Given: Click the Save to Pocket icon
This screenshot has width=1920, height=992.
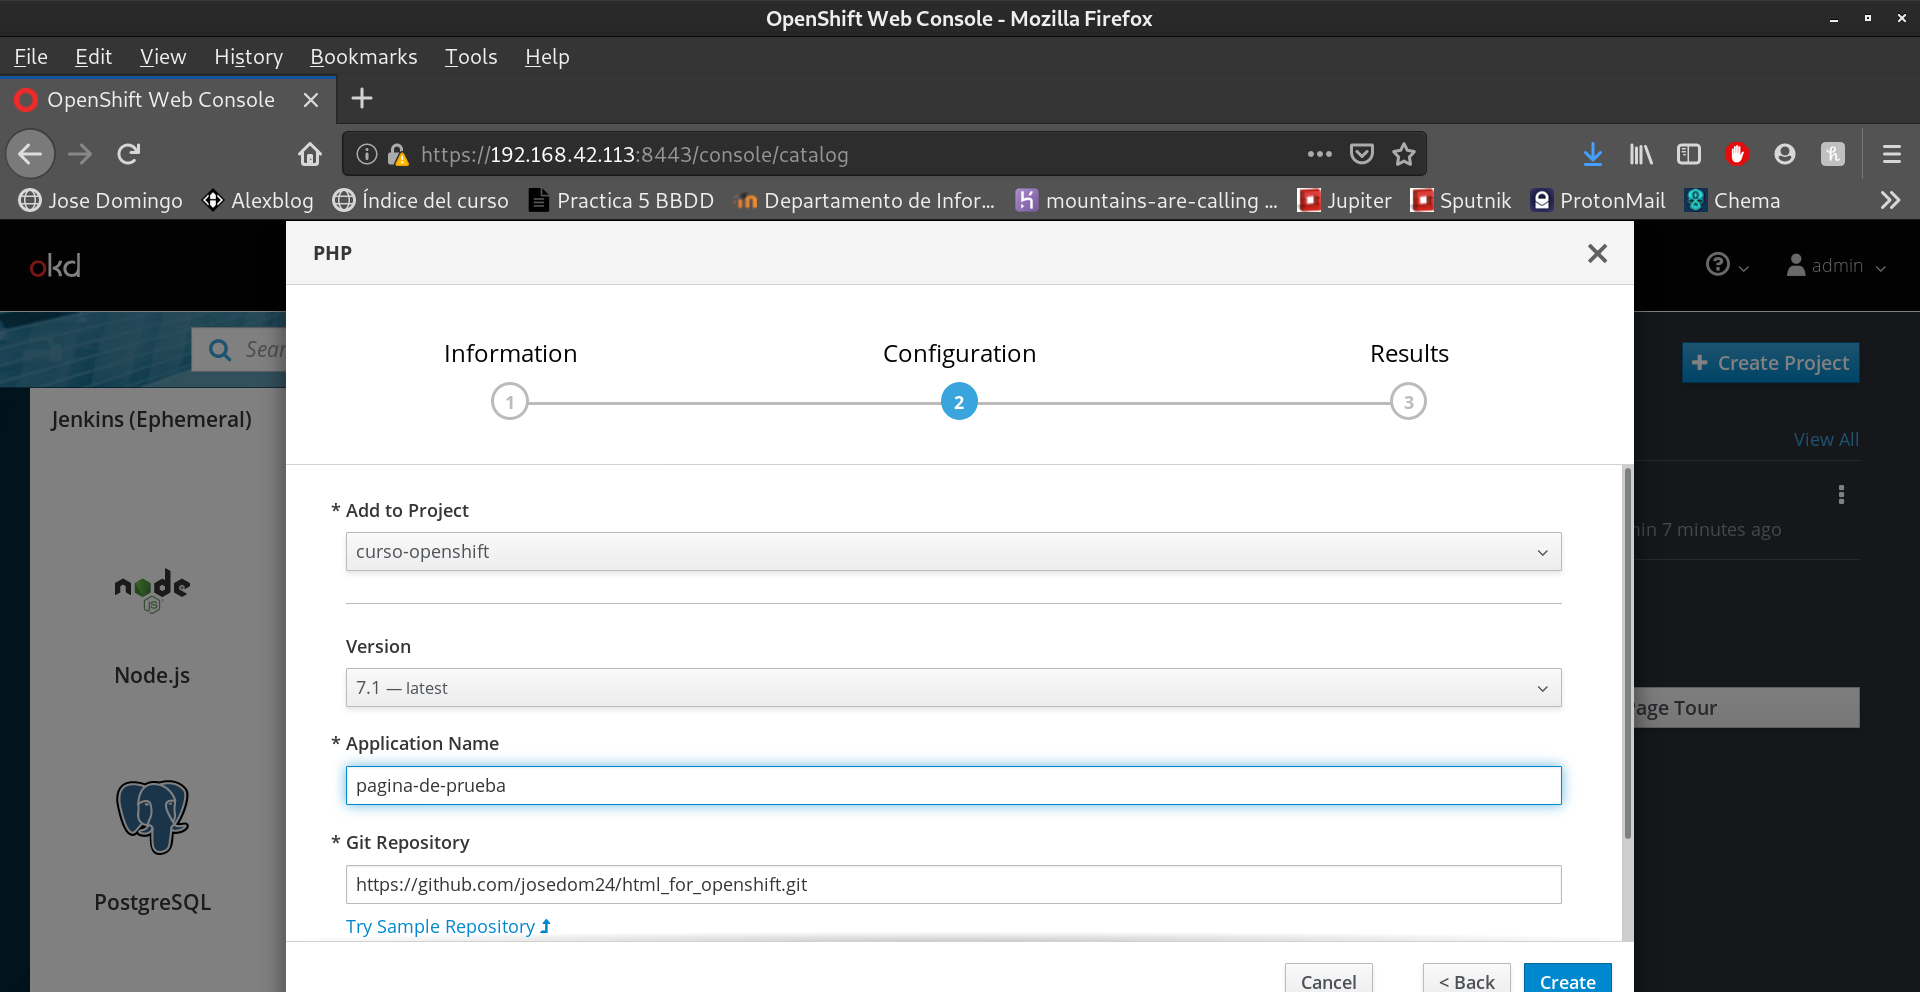Looking at the screenshot, I should 1361,154.
